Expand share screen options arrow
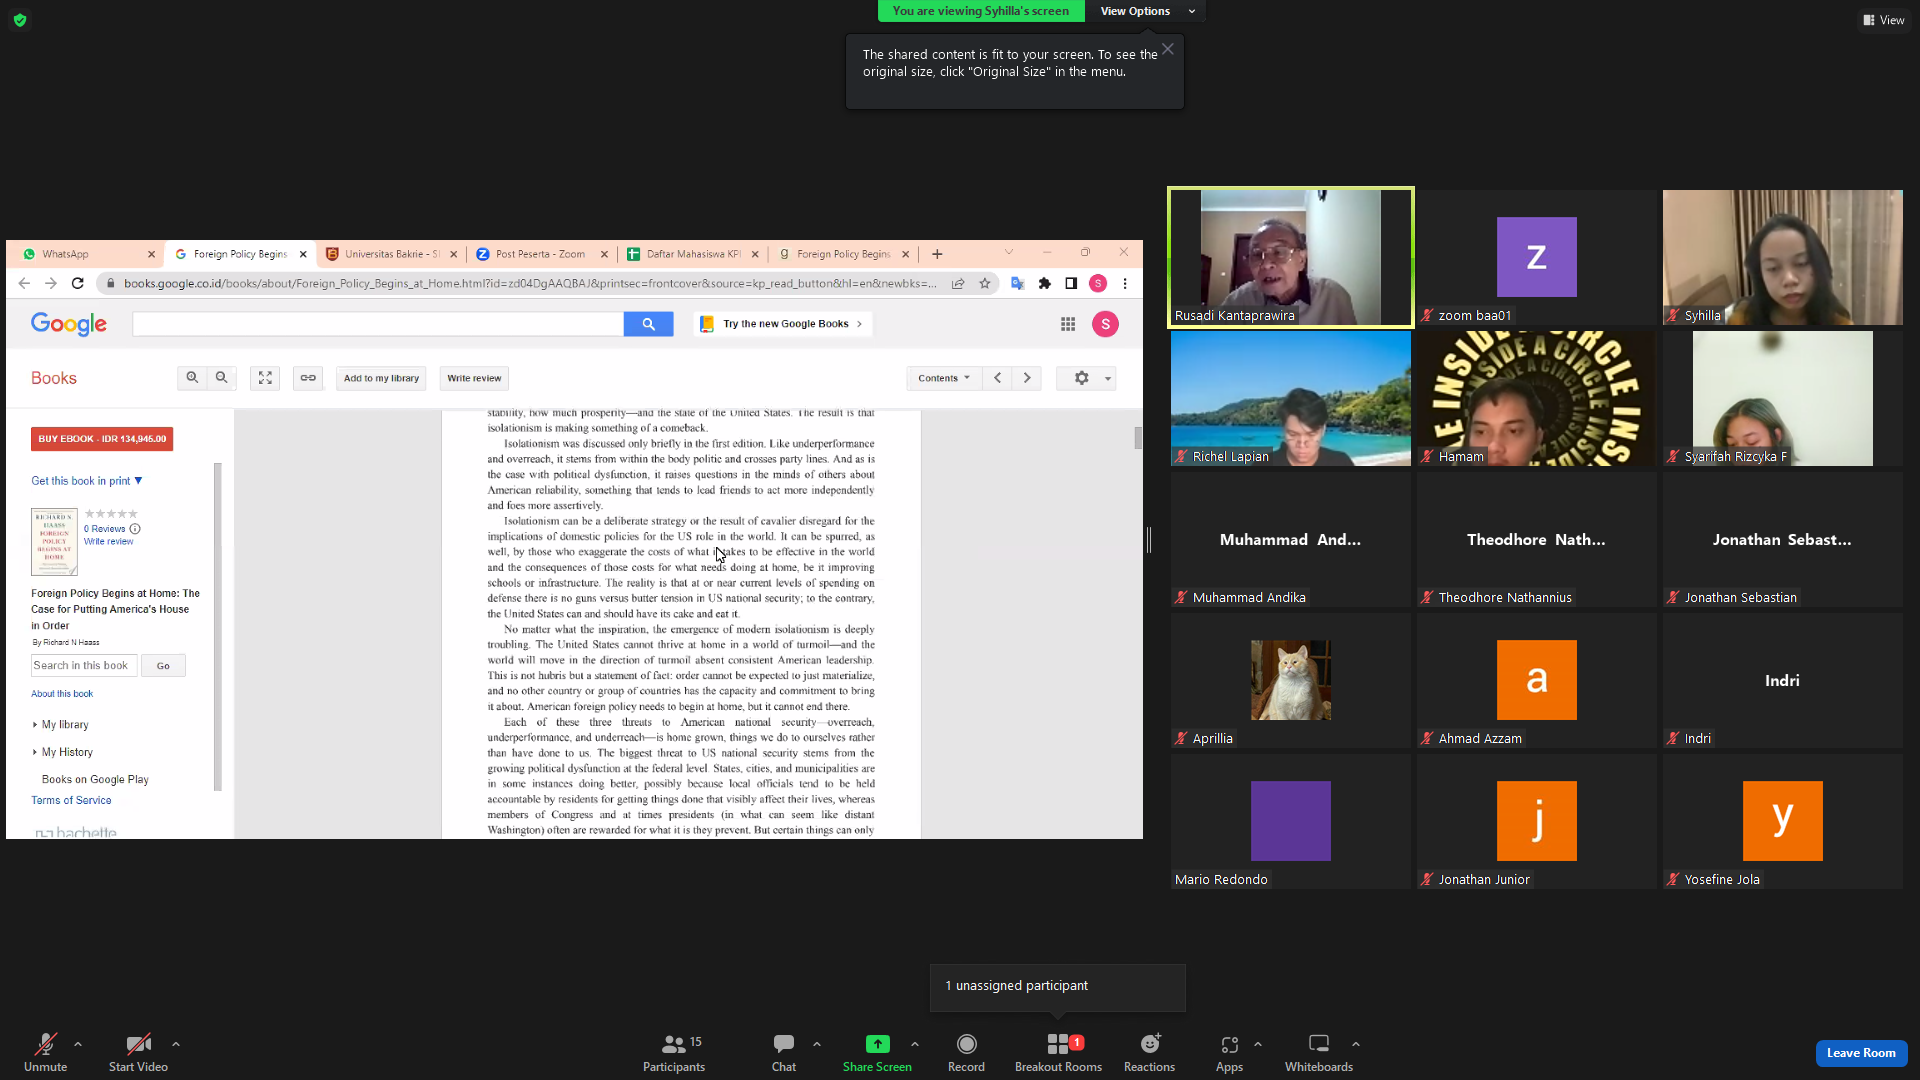This screenshot has width=1920, height=1080. tap(915, 1044)
